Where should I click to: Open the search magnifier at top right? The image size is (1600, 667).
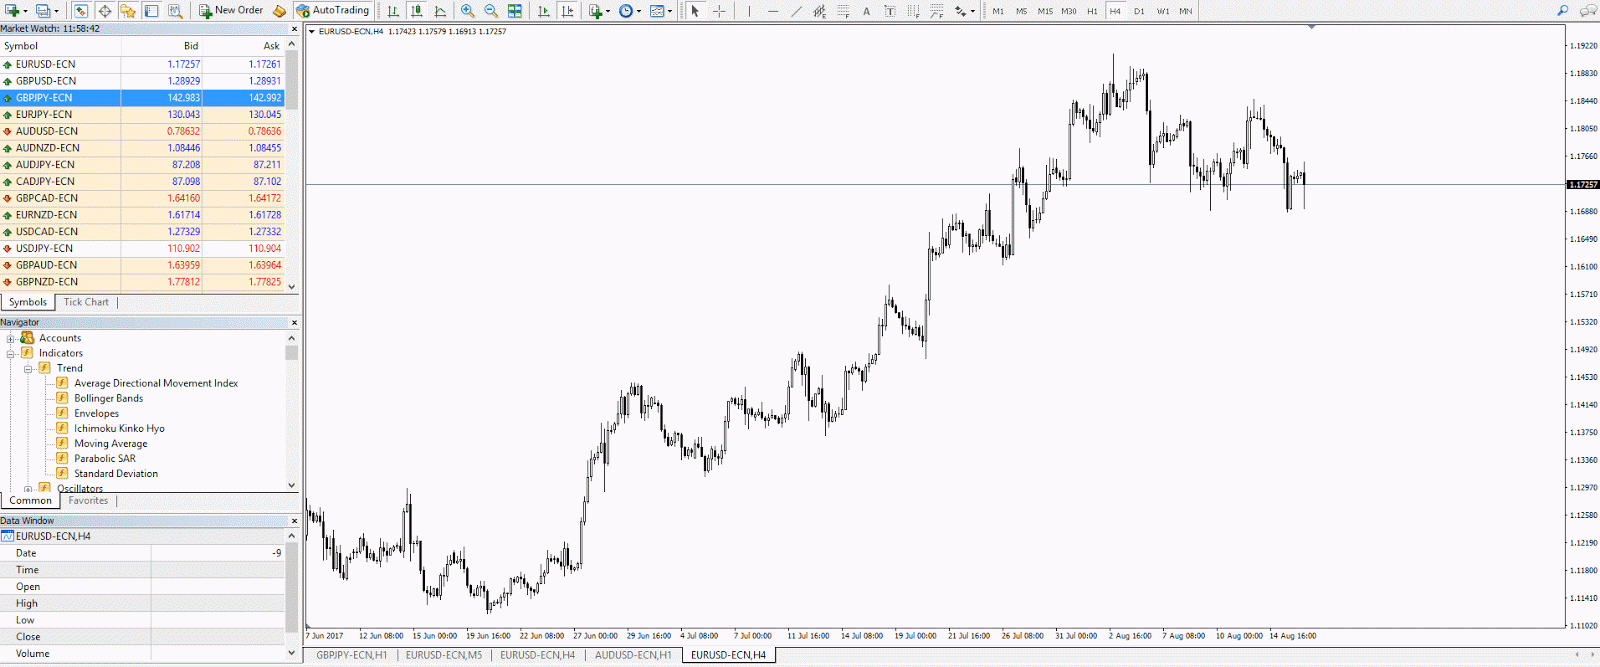coord(1563,11)
